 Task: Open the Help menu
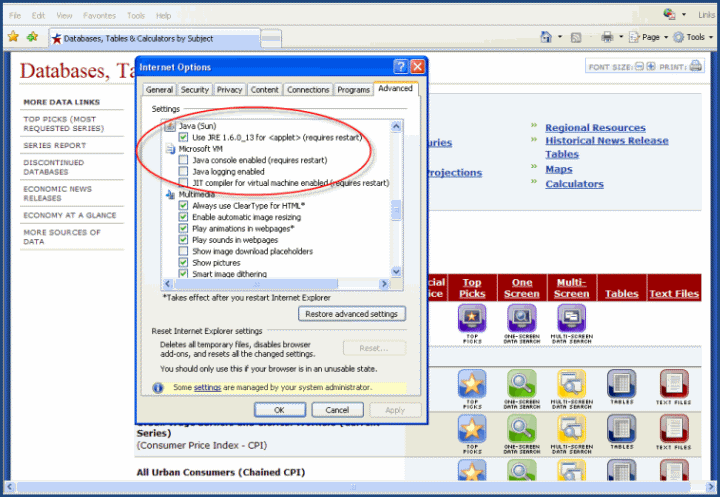(163, 16)
